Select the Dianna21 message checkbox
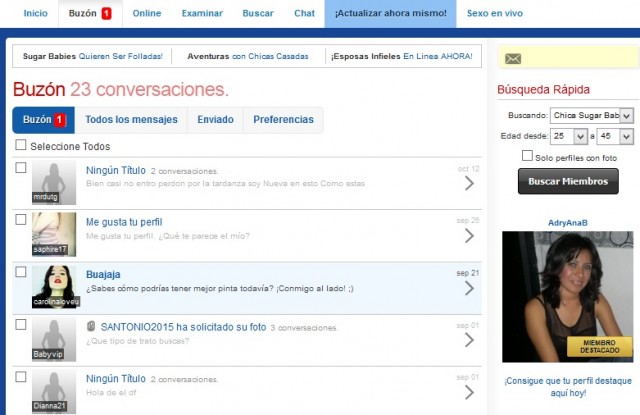The image size is (640, 415). pyautogui.click(x=21, y=377)
